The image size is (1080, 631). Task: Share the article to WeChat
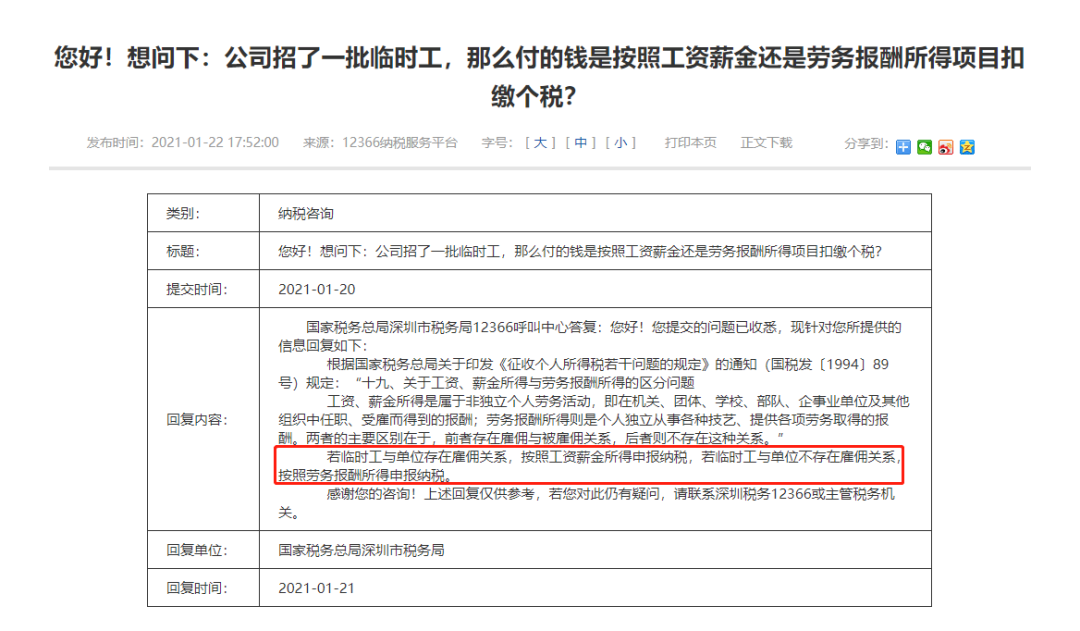pos(924,146)
